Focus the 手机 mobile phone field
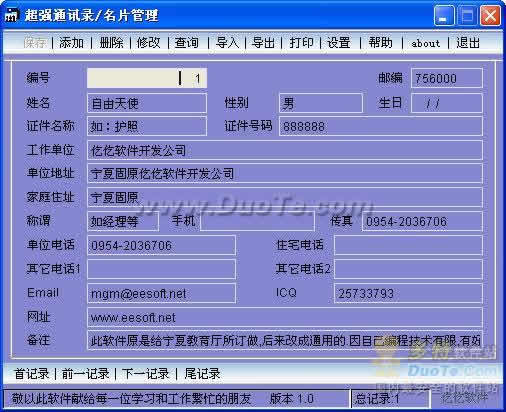 coord(257,221)
